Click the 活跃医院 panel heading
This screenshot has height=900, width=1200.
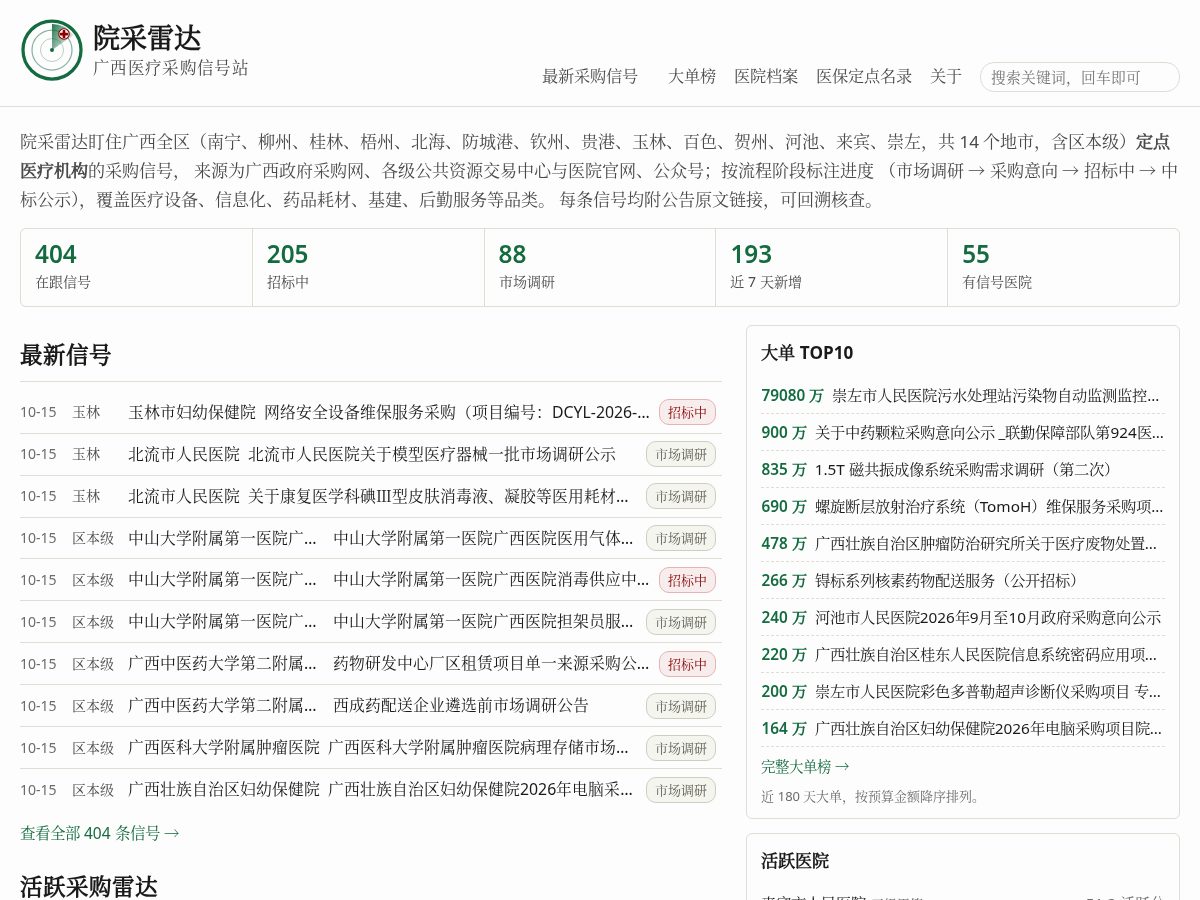[795, 861]
